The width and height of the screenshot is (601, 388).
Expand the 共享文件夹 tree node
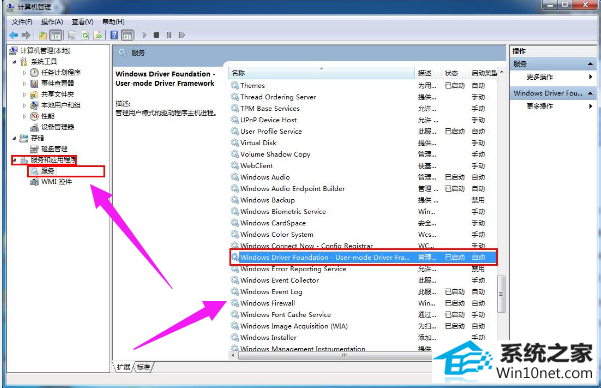pos(25,94)
